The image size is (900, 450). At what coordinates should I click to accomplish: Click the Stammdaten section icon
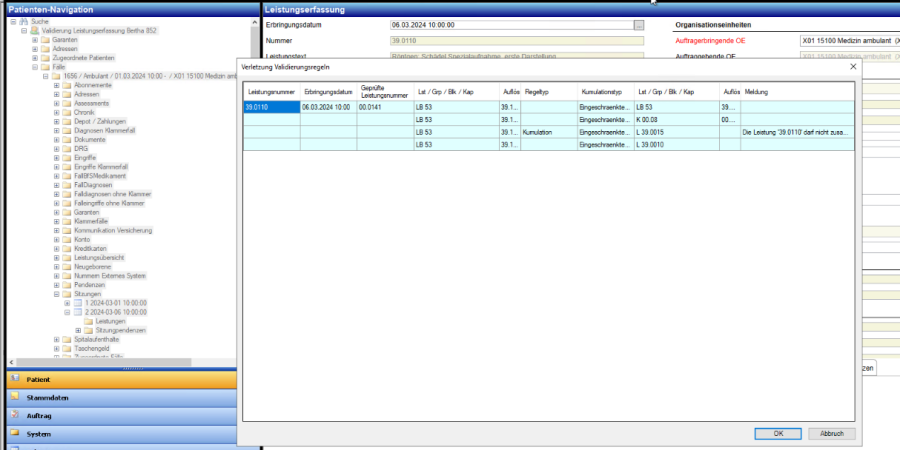(x=14, y=398)
